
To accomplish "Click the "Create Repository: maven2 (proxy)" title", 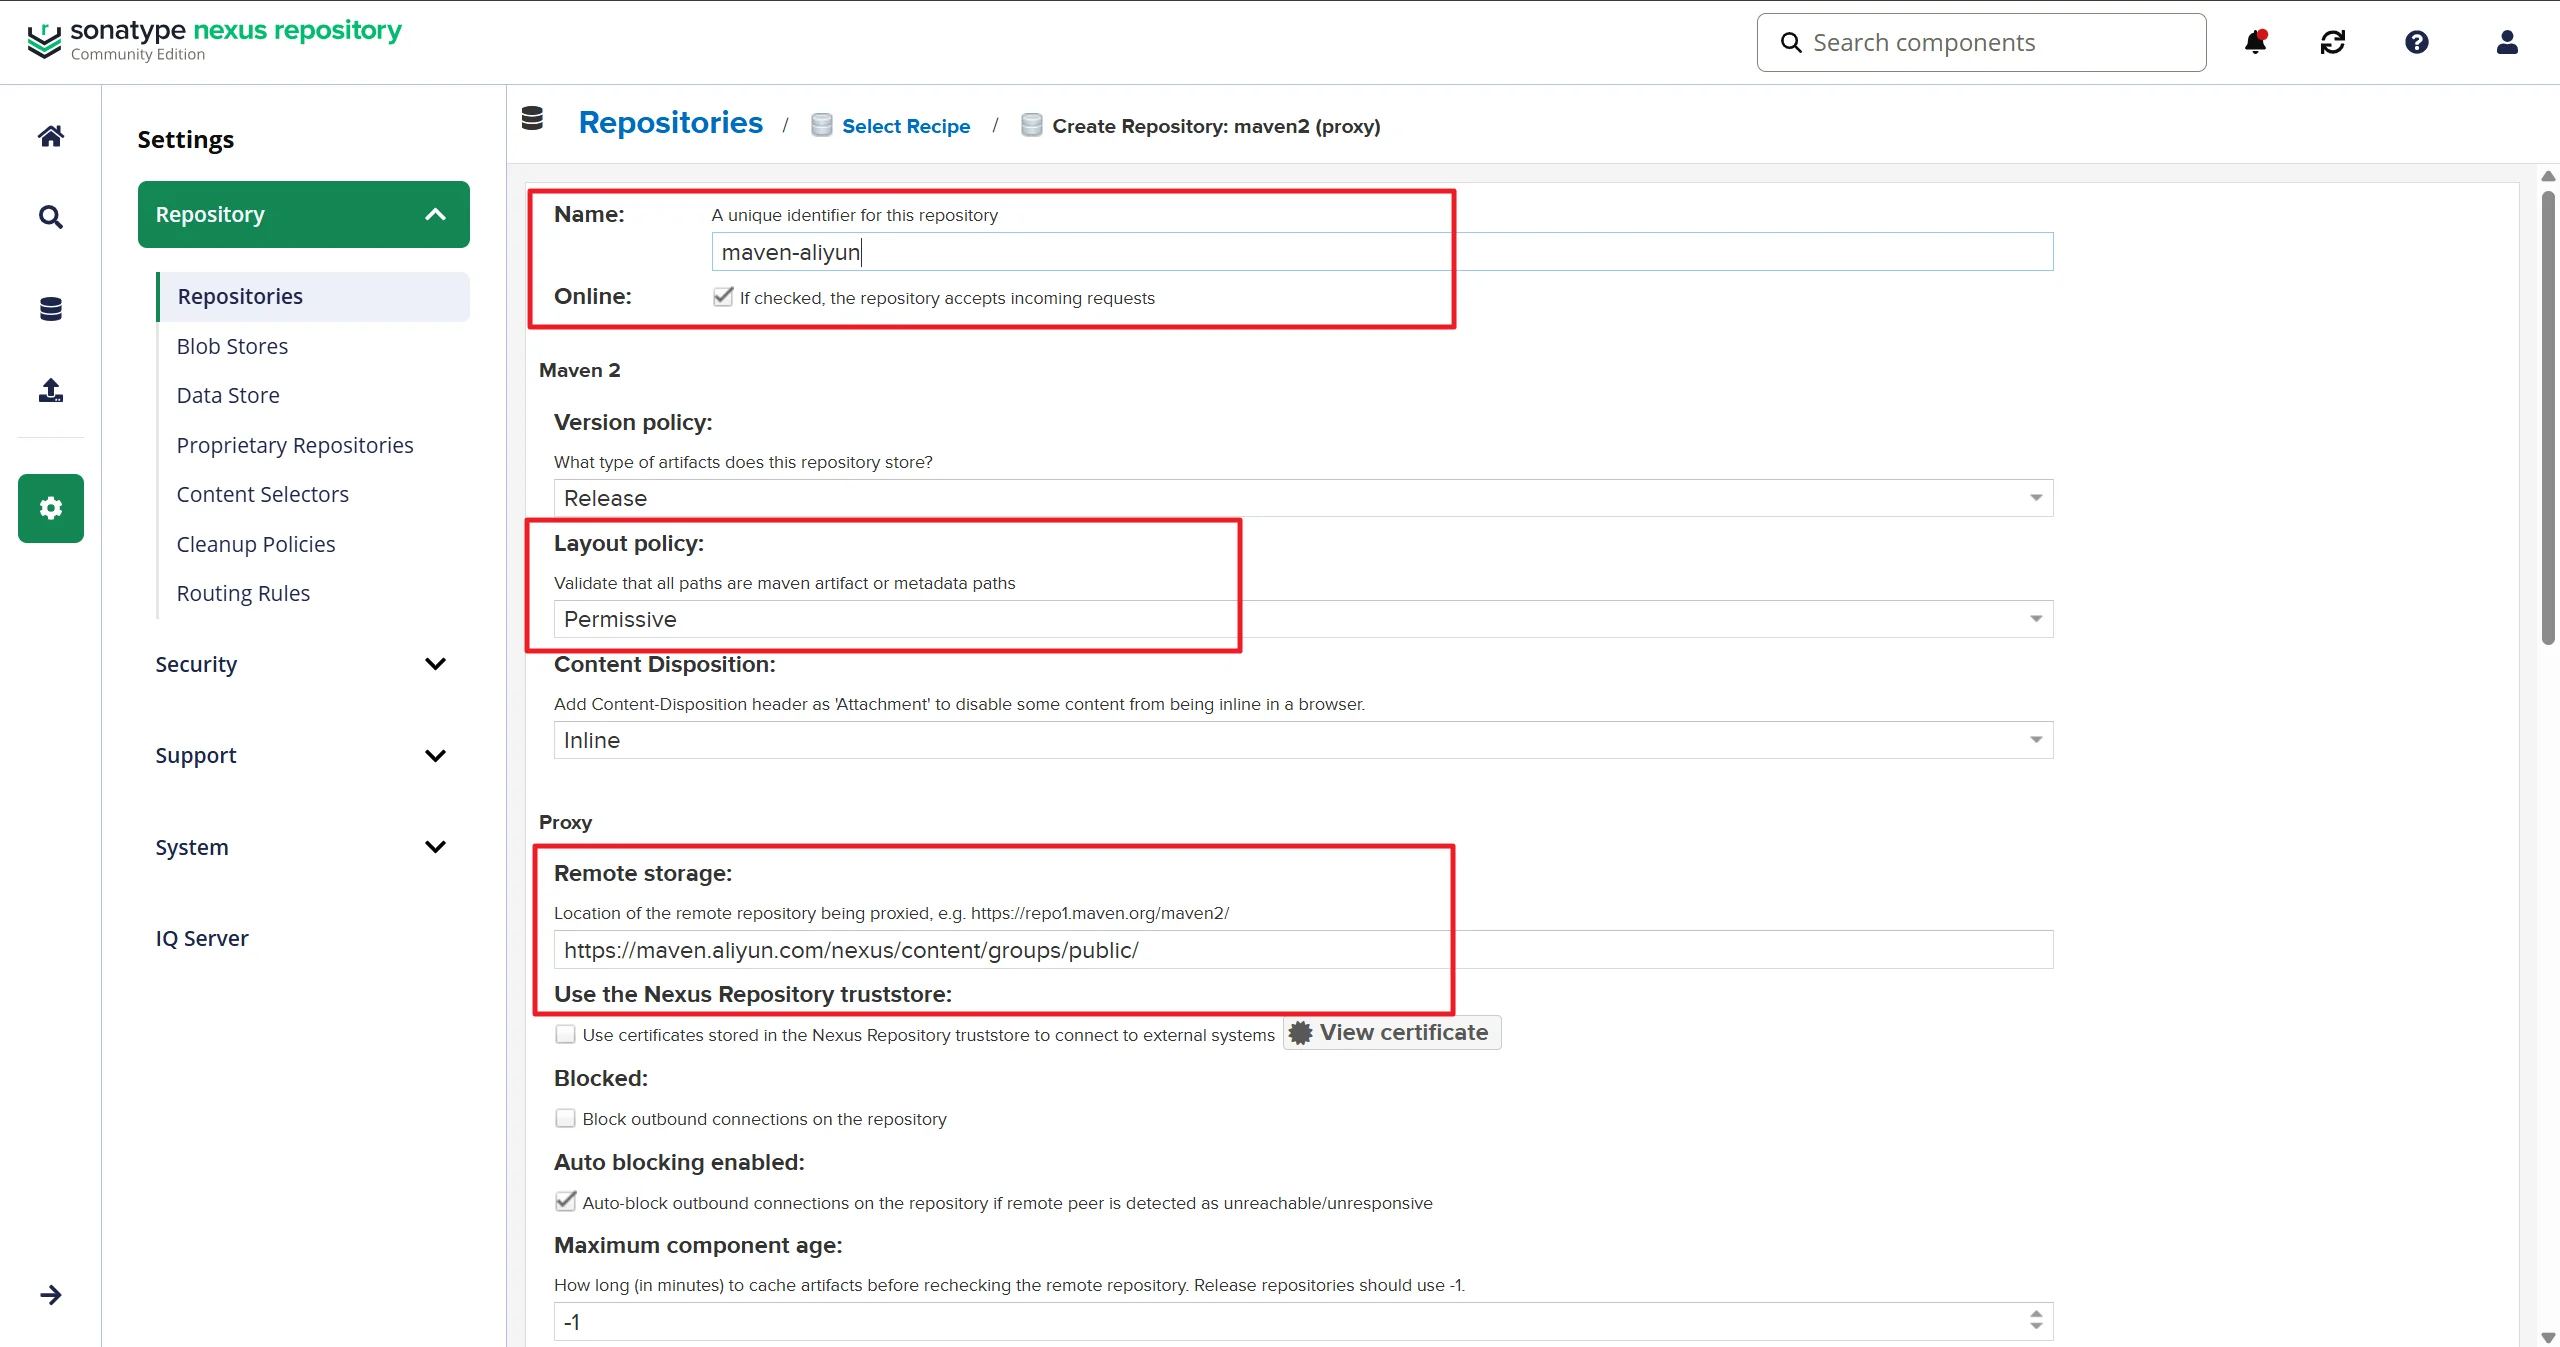I will (x=1216, y=126).
